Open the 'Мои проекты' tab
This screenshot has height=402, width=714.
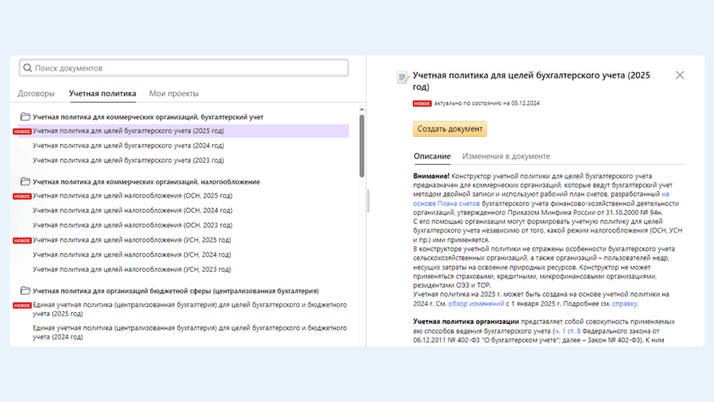(174, 94)
